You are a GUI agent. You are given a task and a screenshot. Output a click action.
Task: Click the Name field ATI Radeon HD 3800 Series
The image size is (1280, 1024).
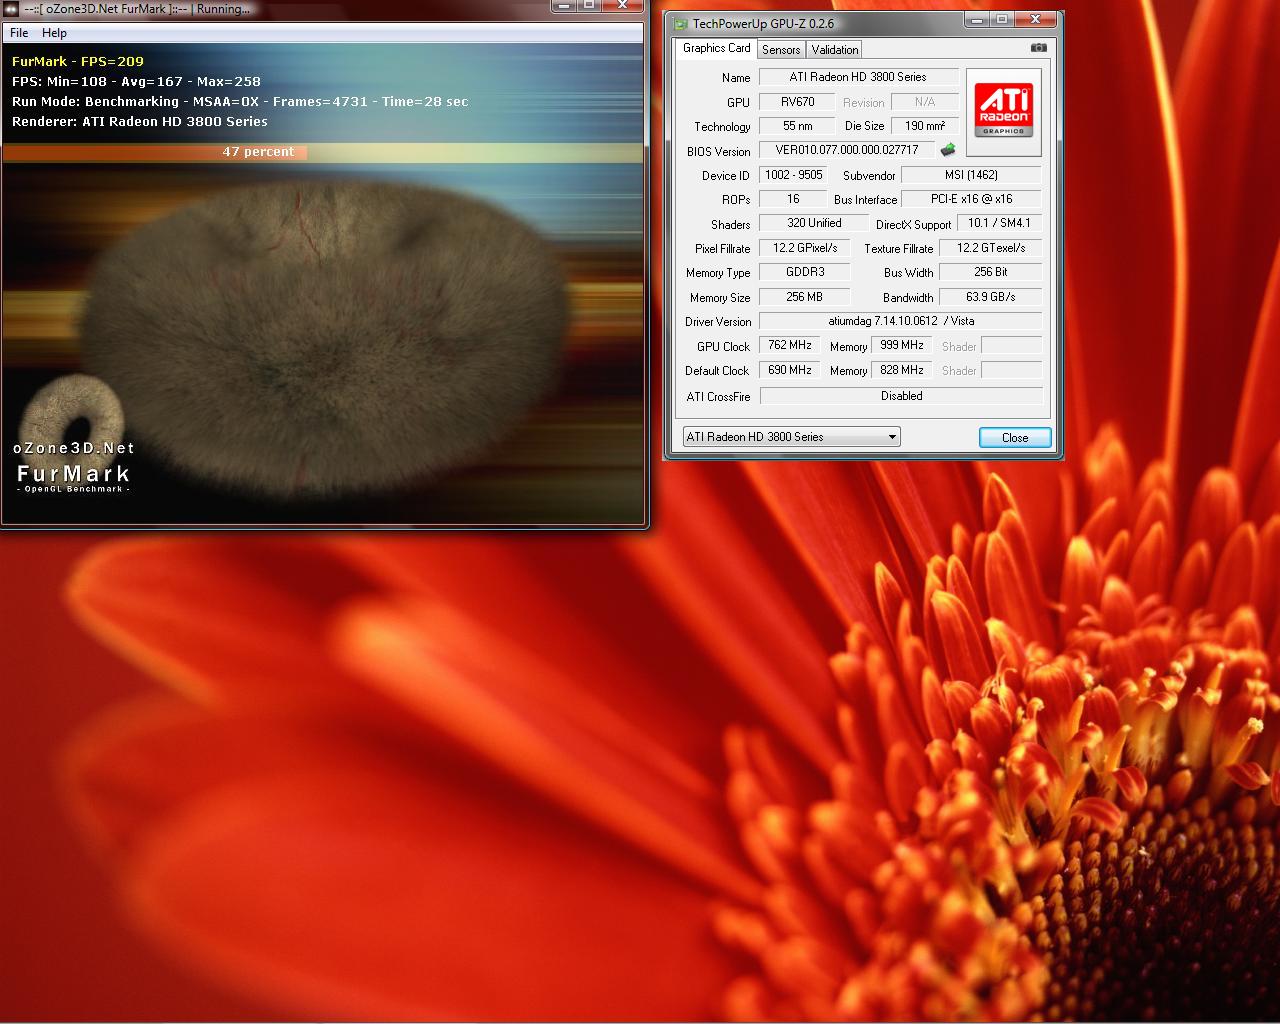859,77
